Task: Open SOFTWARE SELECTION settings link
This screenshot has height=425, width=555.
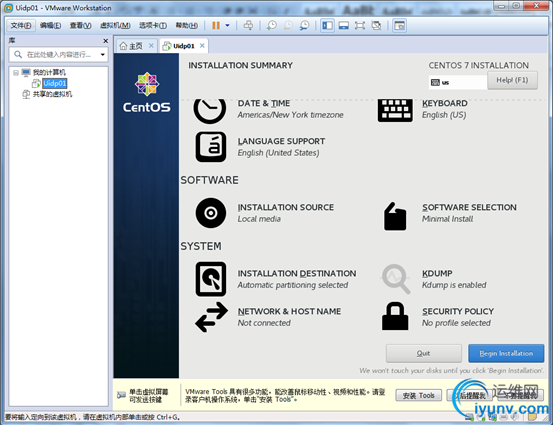Action: coord(469,207)
